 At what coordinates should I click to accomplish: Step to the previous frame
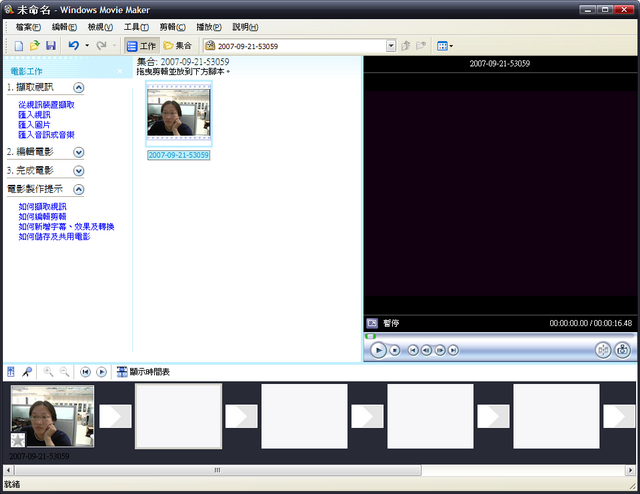427,350
